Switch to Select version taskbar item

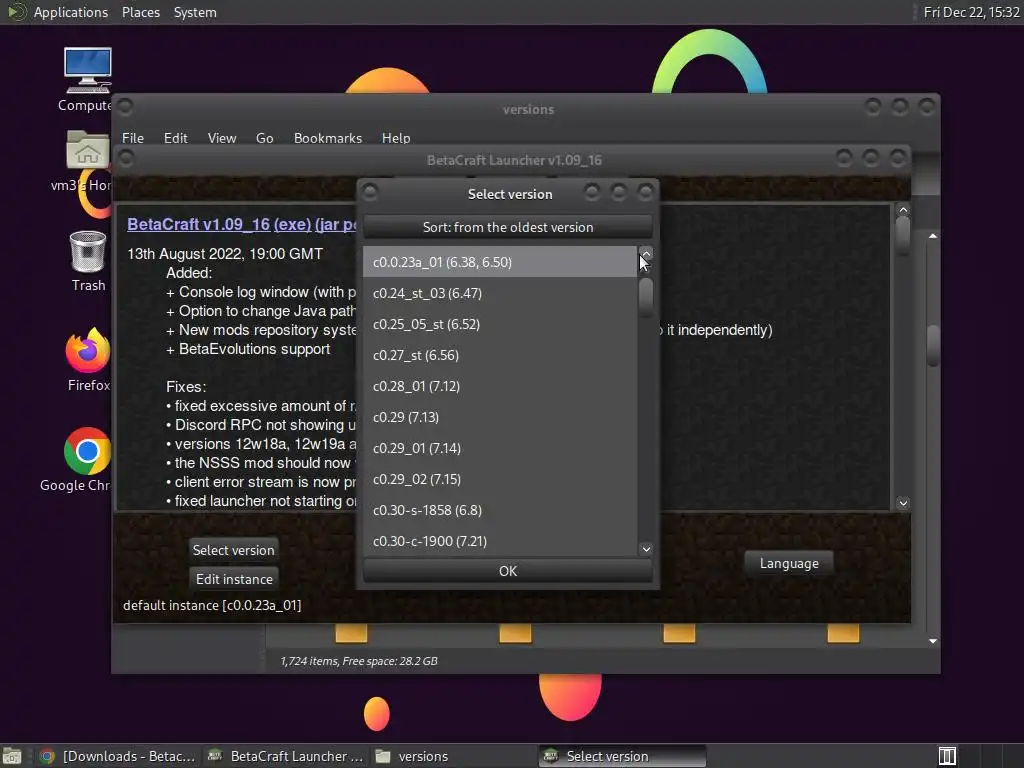(x=622, y=756)
